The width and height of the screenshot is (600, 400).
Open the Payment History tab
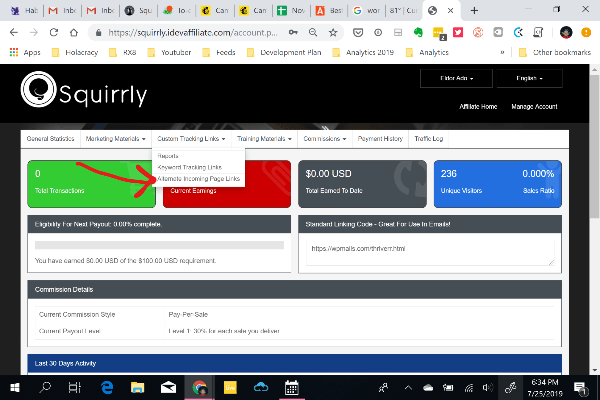tap(380, 139)
